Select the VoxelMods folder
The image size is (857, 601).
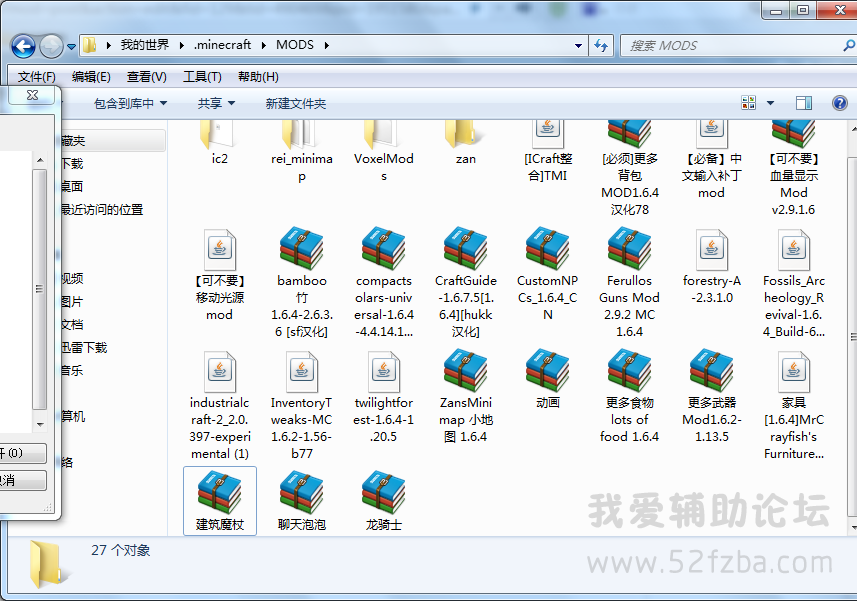coord(384,153)
